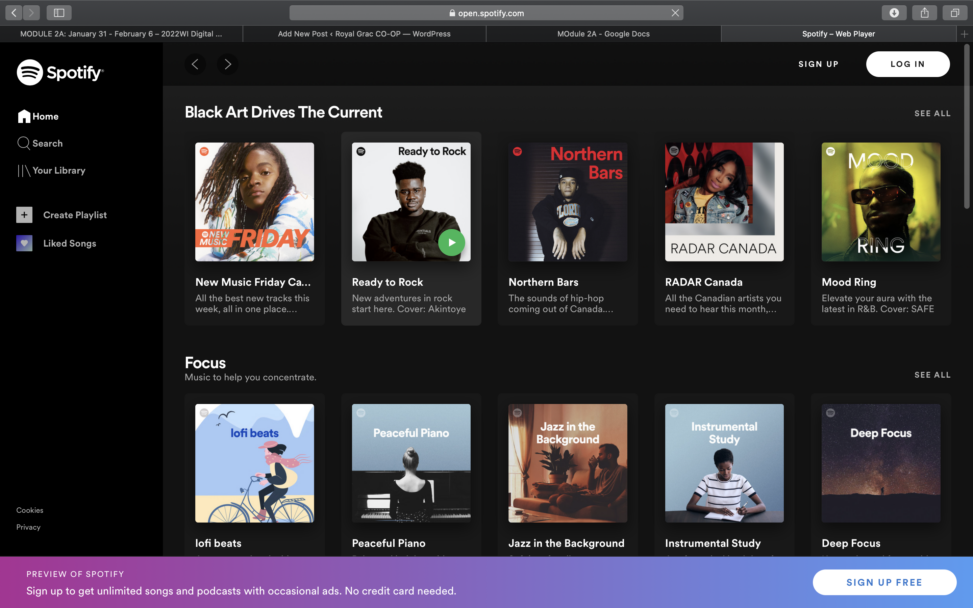Screen dimensions: 973x608
Task: Click the SIGN UP link
Action: click(x=818, y=64)
